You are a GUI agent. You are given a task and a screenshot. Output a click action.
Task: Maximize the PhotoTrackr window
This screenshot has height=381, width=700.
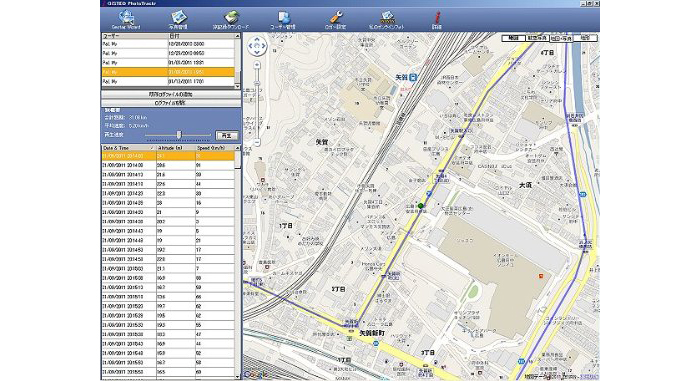pyautogui.click(x=590, y=3)
